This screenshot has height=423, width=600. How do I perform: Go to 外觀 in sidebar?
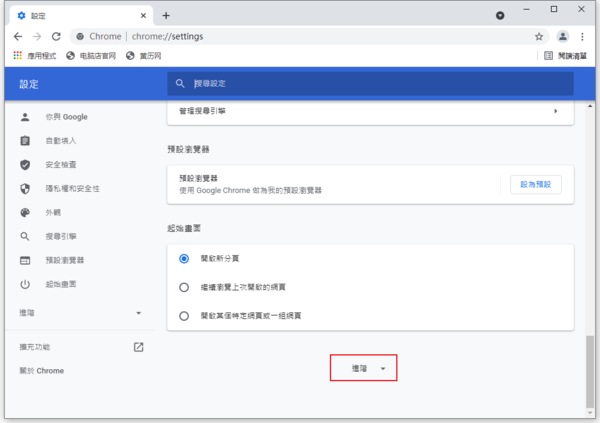coord(52,212)
